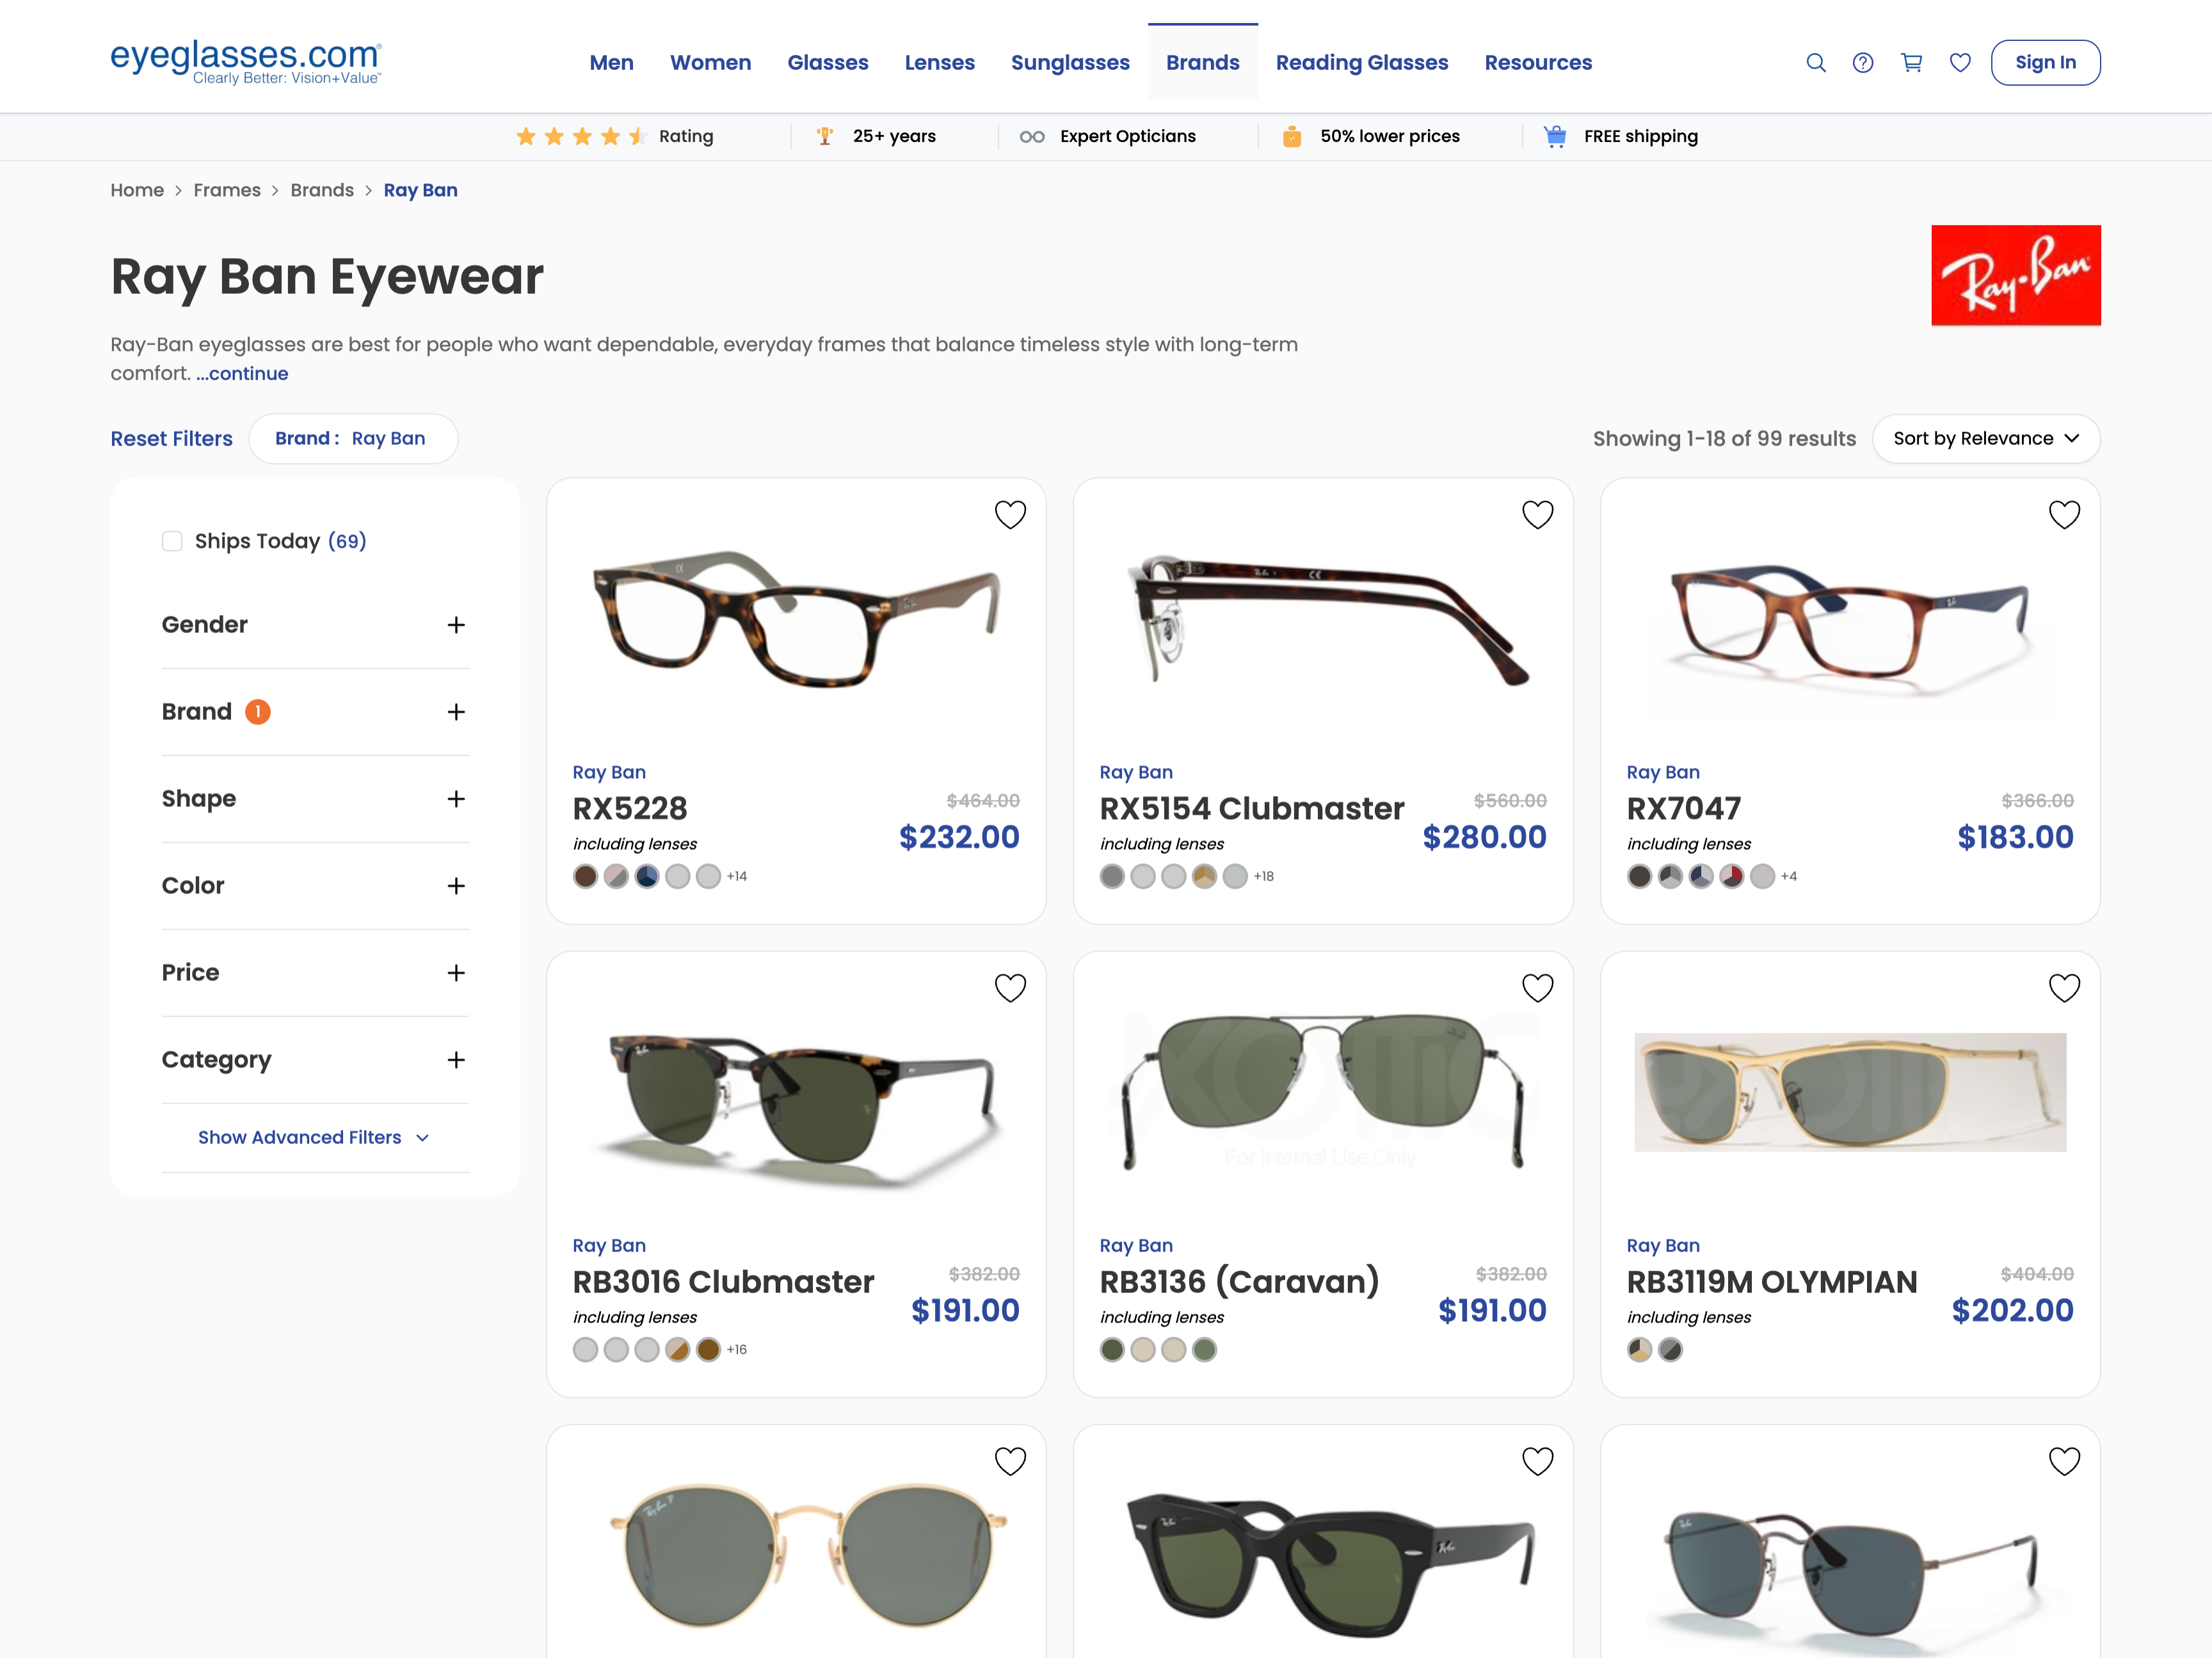
Task: Open the shopping cart icon
Action: pyautogui.click(x=1911, y=63)
